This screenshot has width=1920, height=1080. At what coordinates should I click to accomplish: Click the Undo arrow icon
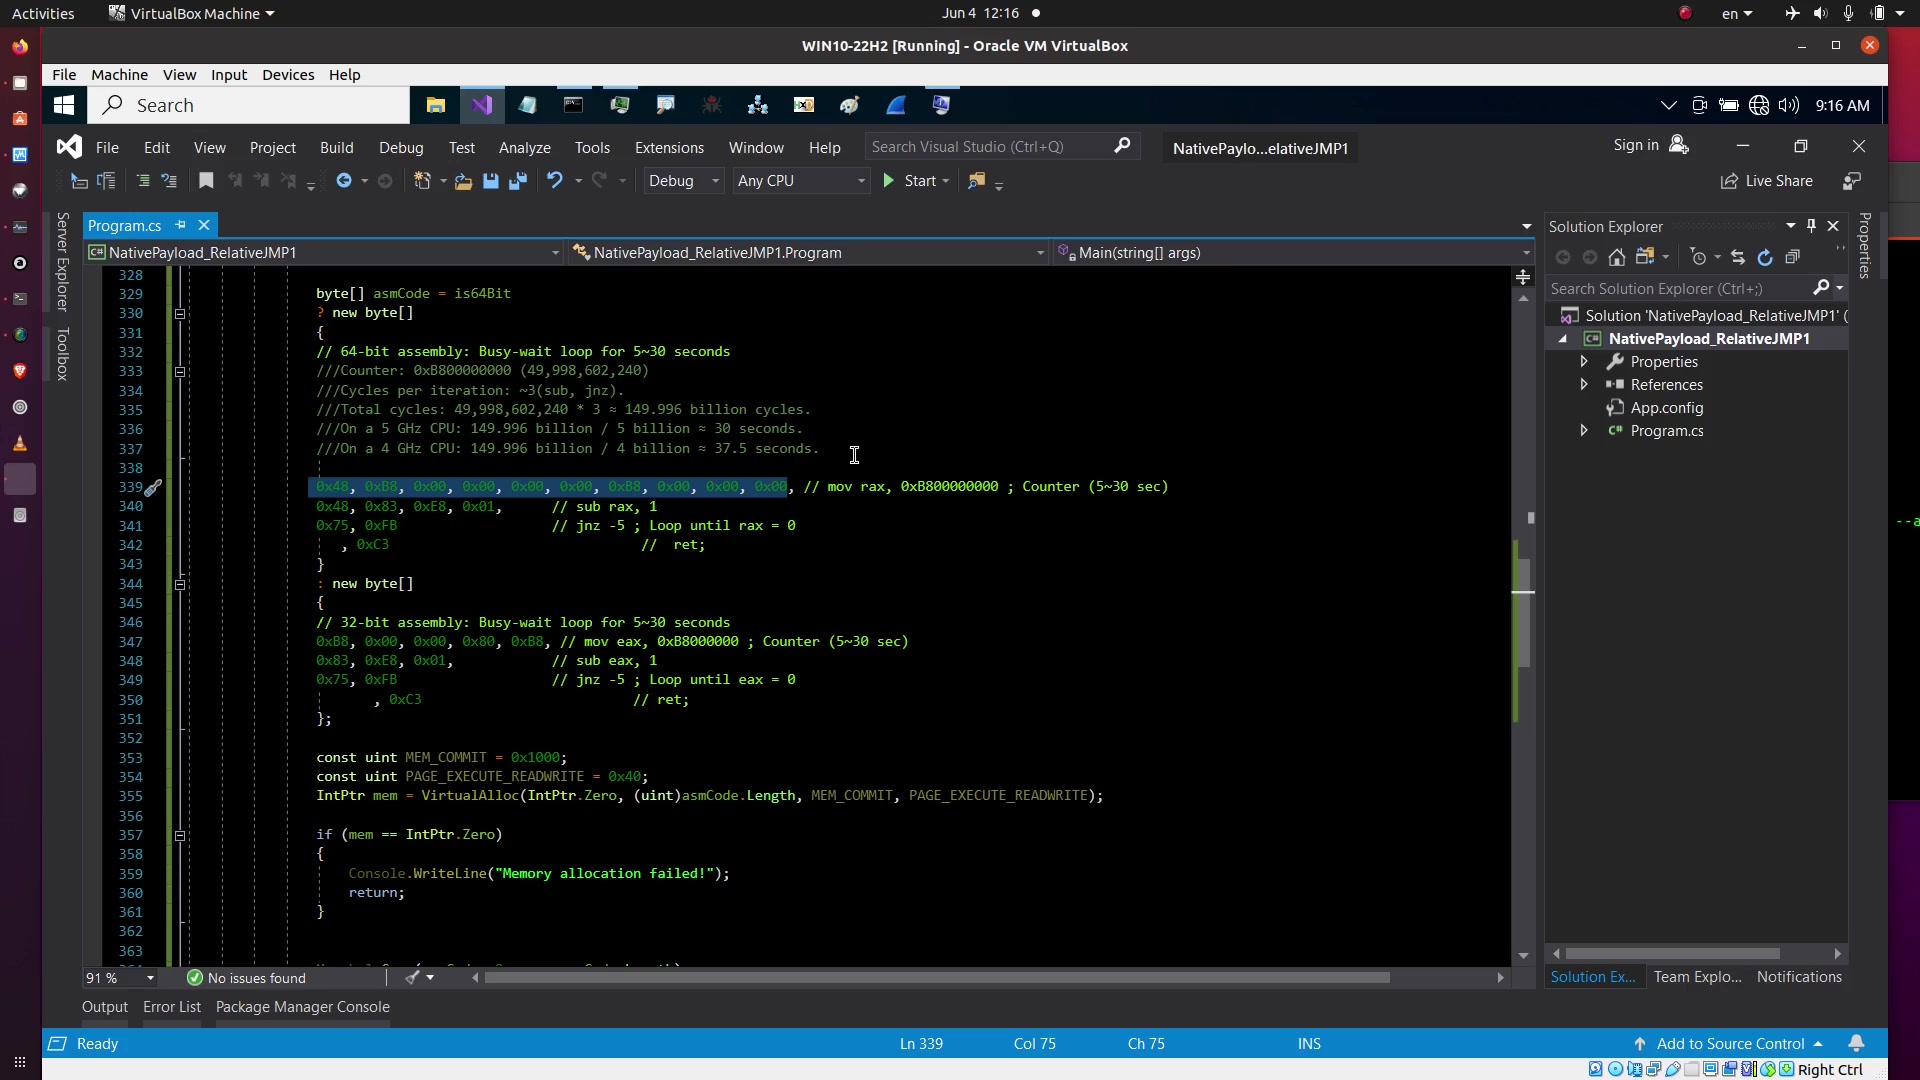(554, 181)
